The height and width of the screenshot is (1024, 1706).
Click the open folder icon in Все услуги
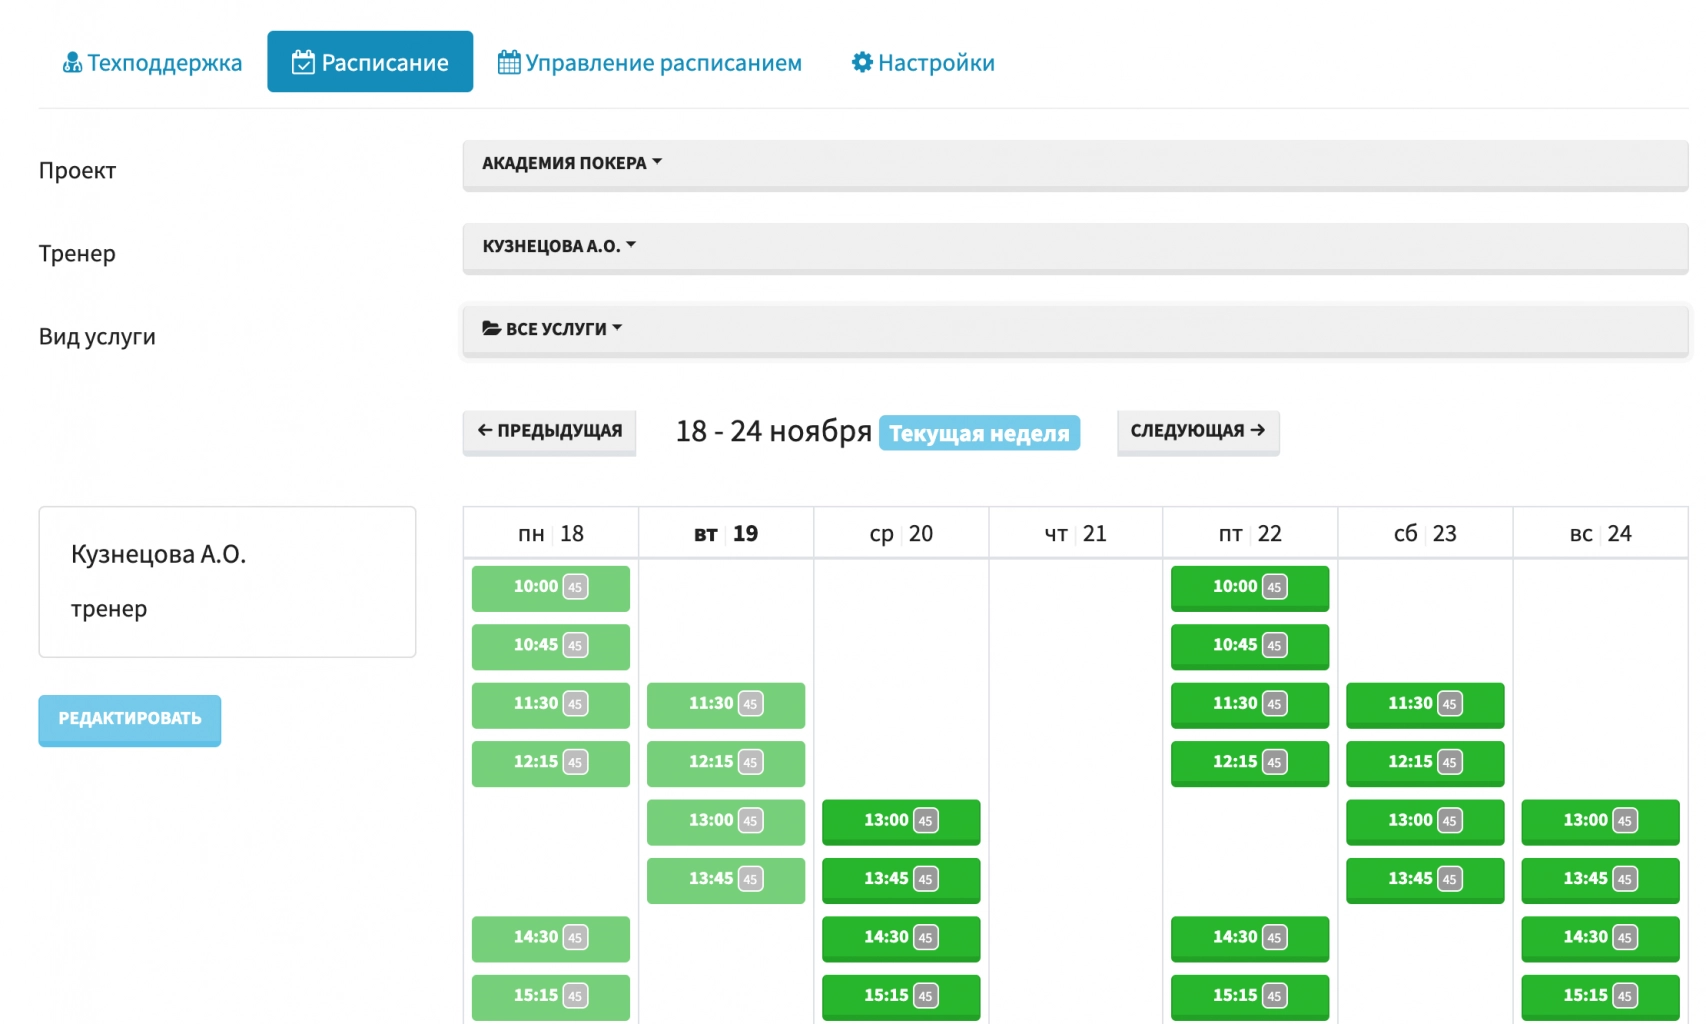pos(492,329)
